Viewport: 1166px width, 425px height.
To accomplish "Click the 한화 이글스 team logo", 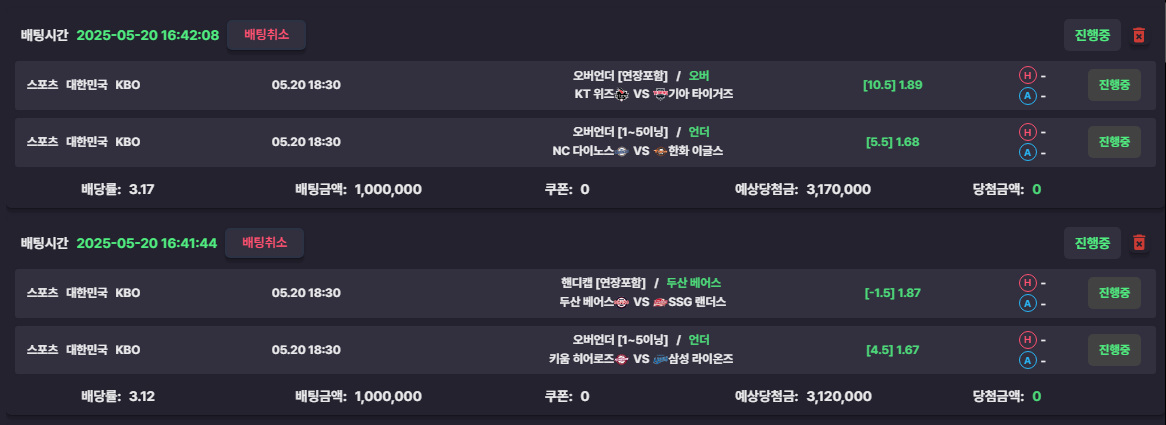I will click(661, 151).
